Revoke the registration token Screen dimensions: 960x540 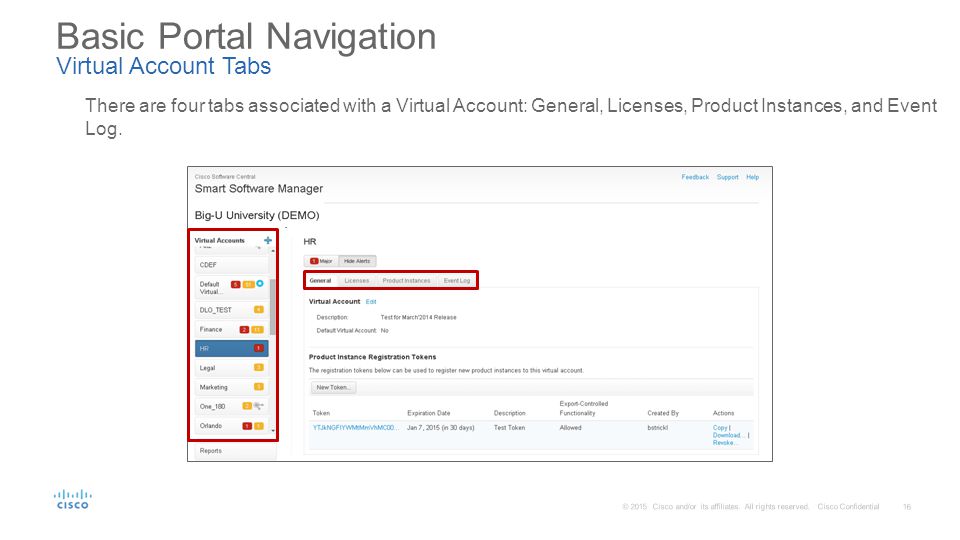coord(724,443)
